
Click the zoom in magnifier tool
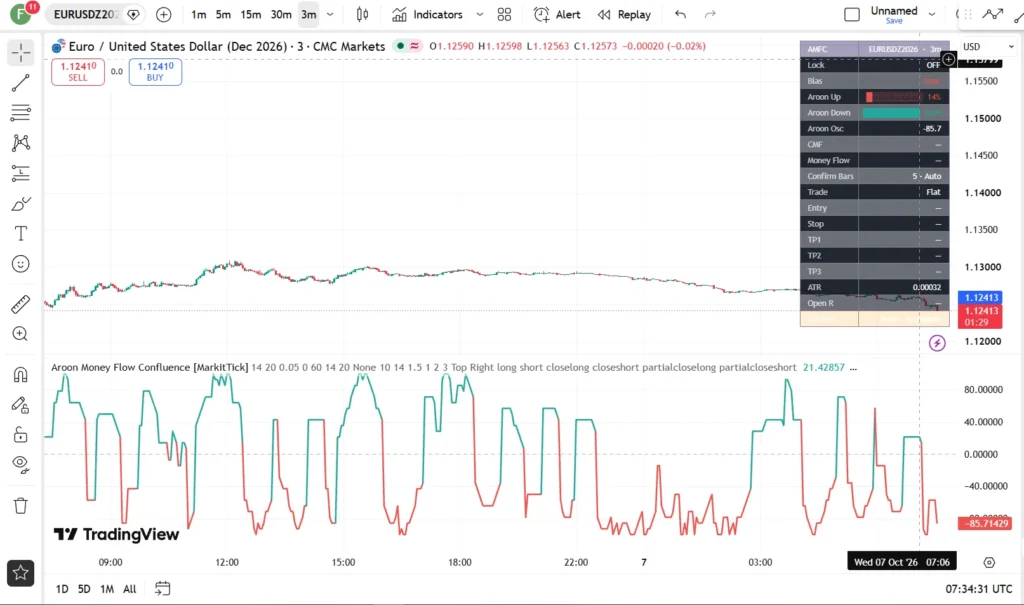[20, 334]
